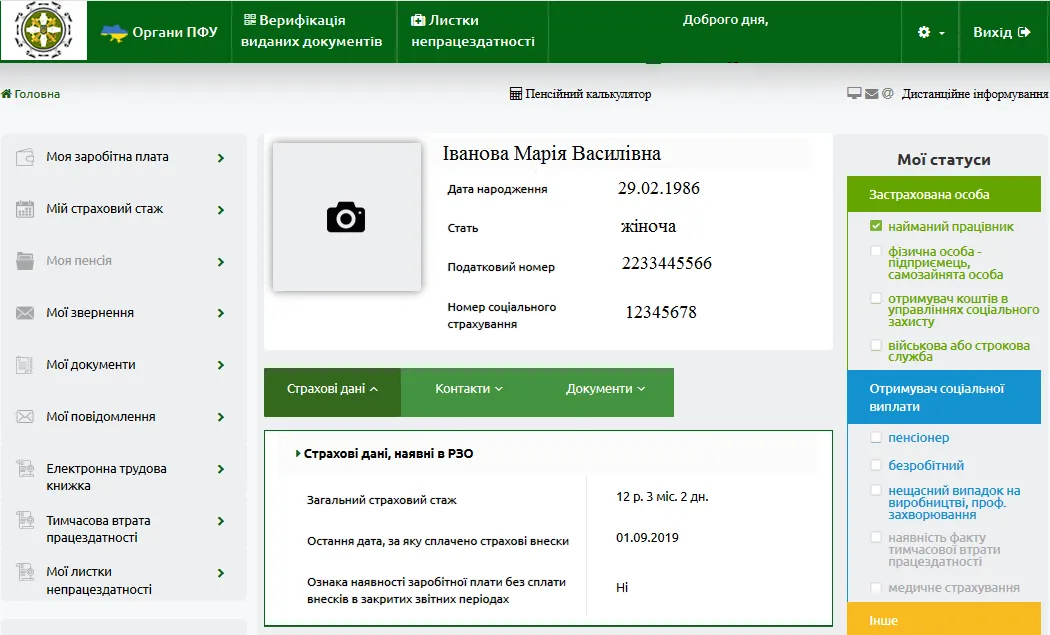Screen dimensions: 1050x635
Task: Click the grid icon in Верифікація виданих документів
Action: coord(250,20)
